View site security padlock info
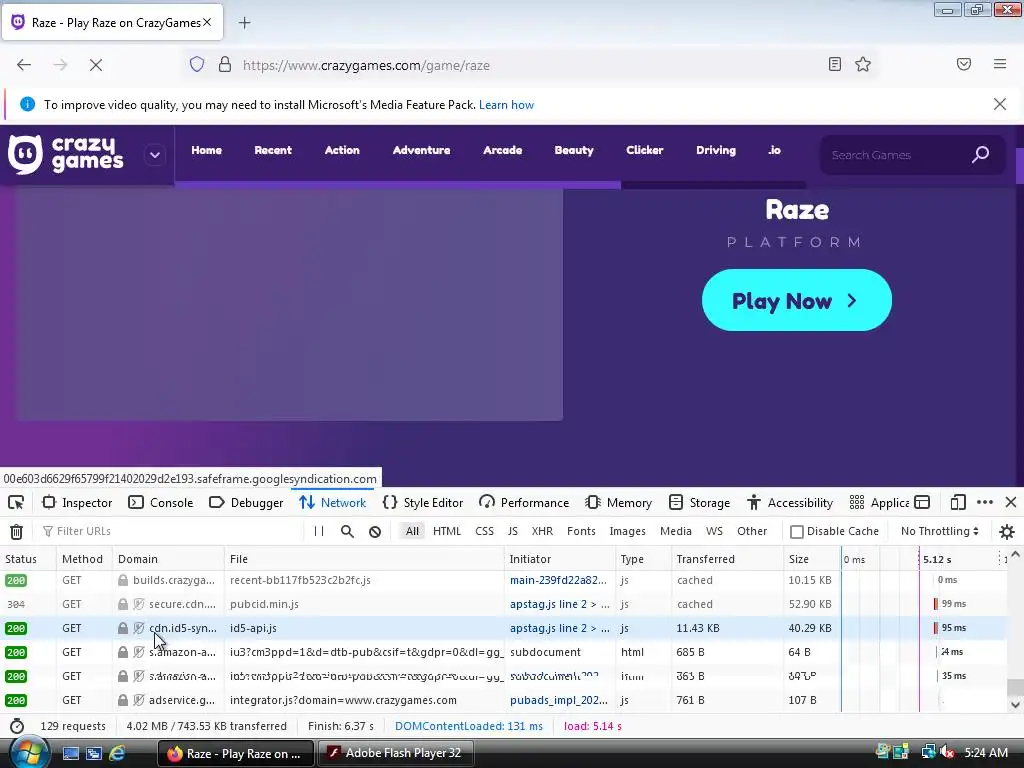The image size is (1024, 768). pyautogui.click(x=225, y=64)
